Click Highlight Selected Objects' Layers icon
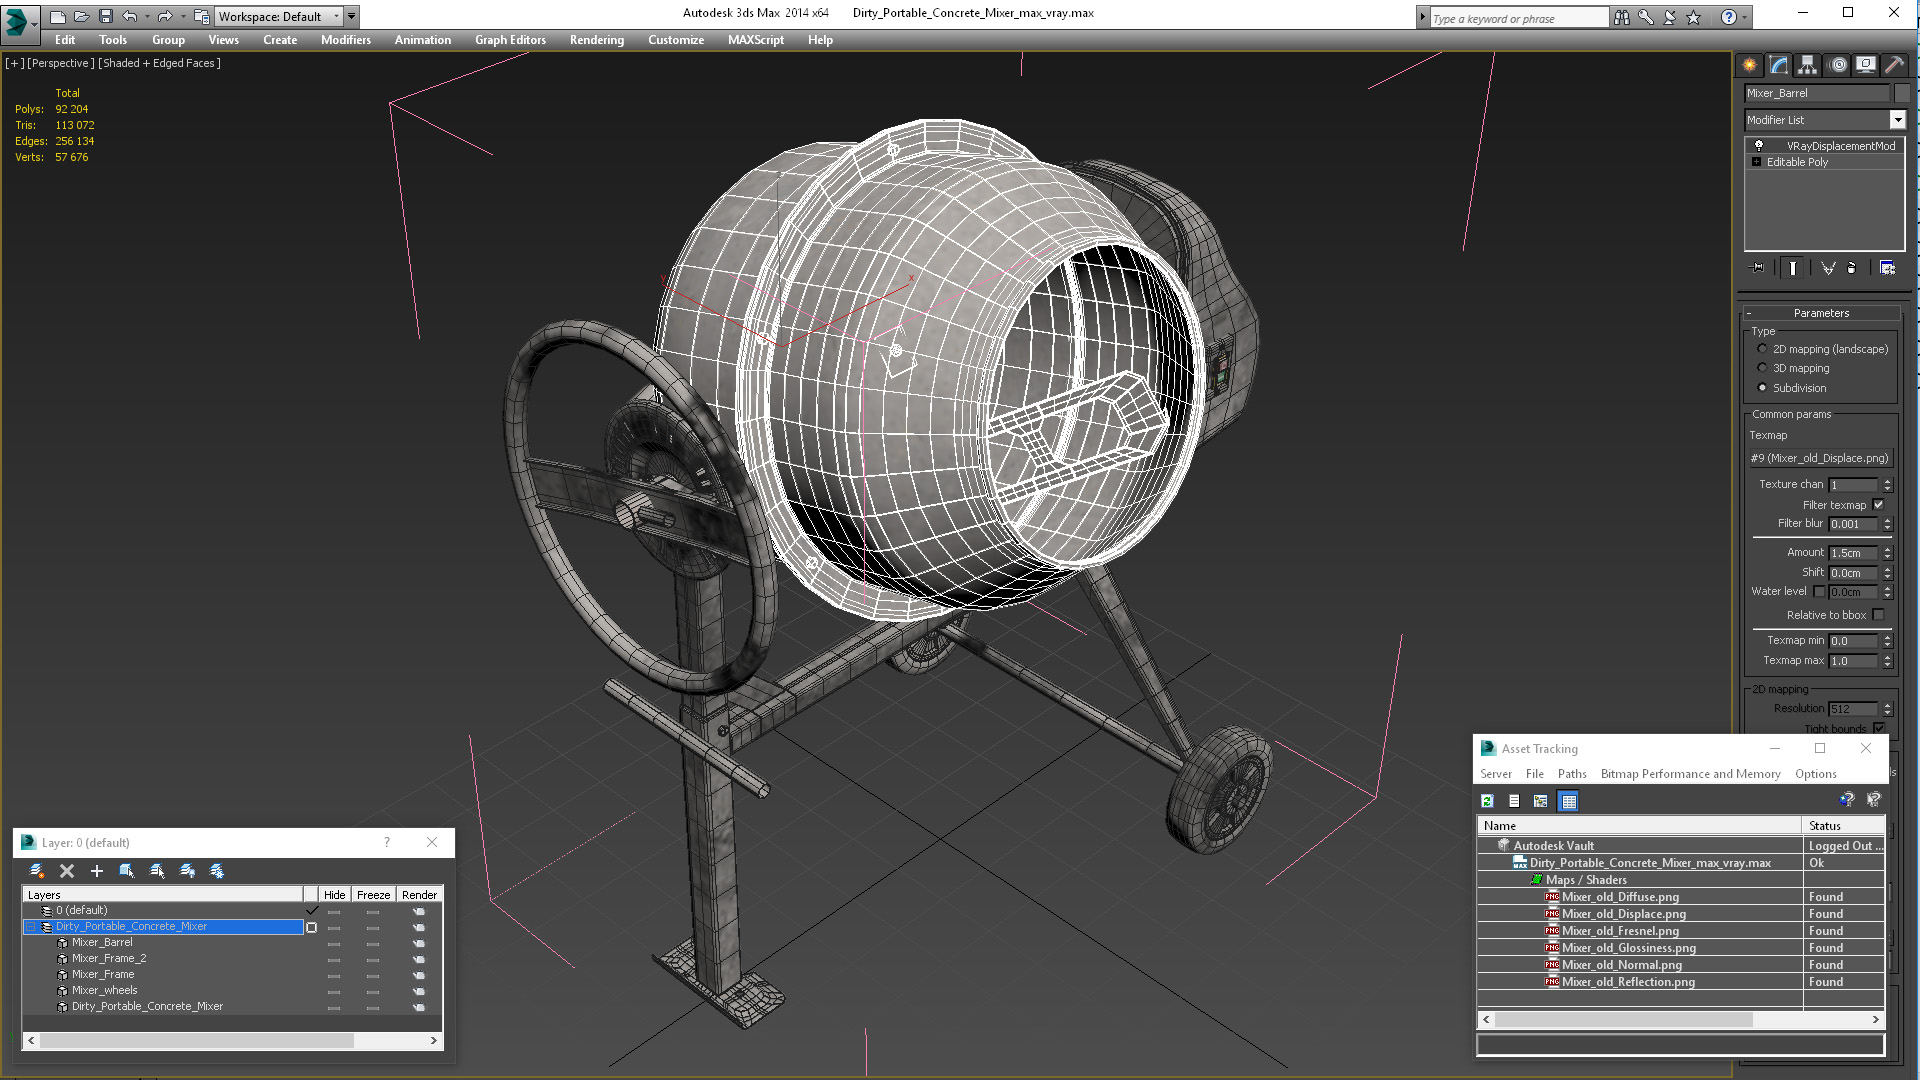The height and width of the screenshot is (1080, 1920). [157, 871]
